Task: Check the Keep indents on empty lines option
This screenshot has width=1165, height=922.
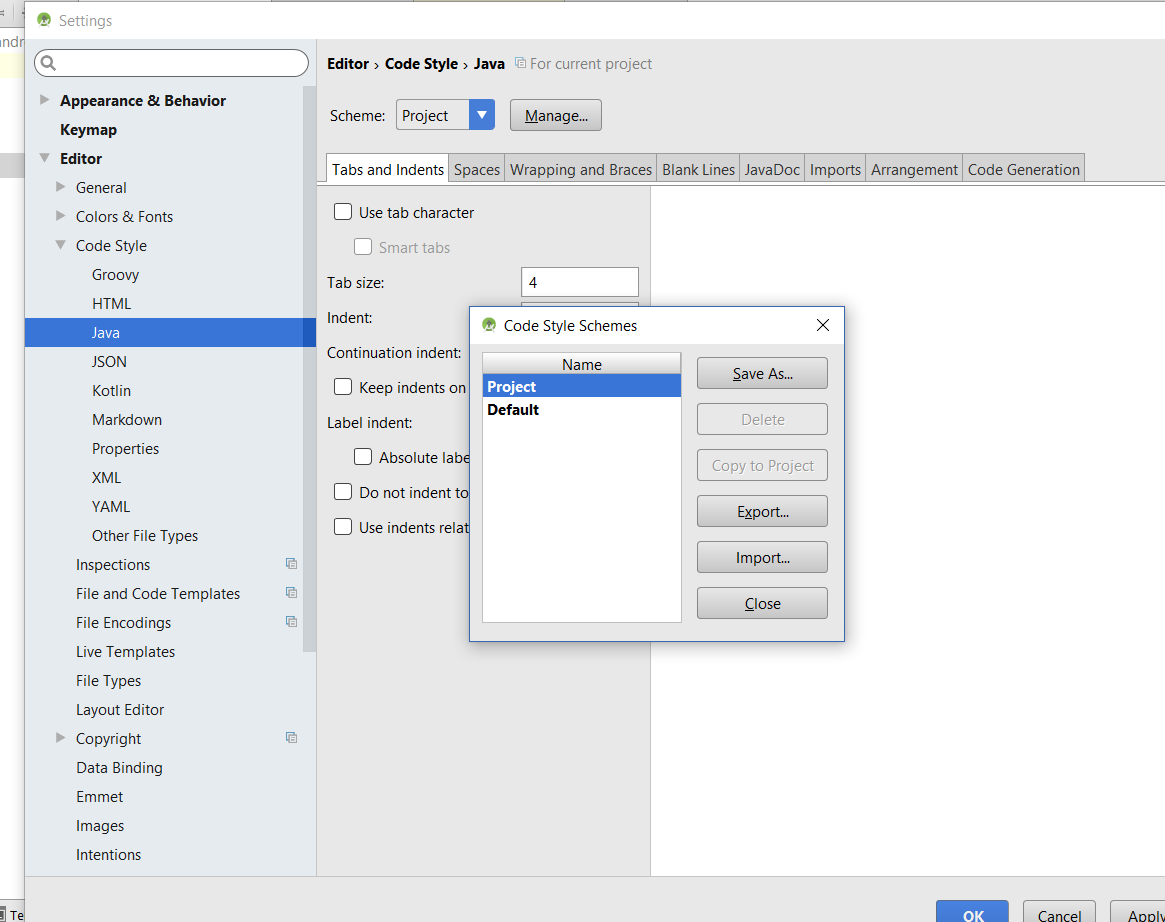Action: click(343, 387)
